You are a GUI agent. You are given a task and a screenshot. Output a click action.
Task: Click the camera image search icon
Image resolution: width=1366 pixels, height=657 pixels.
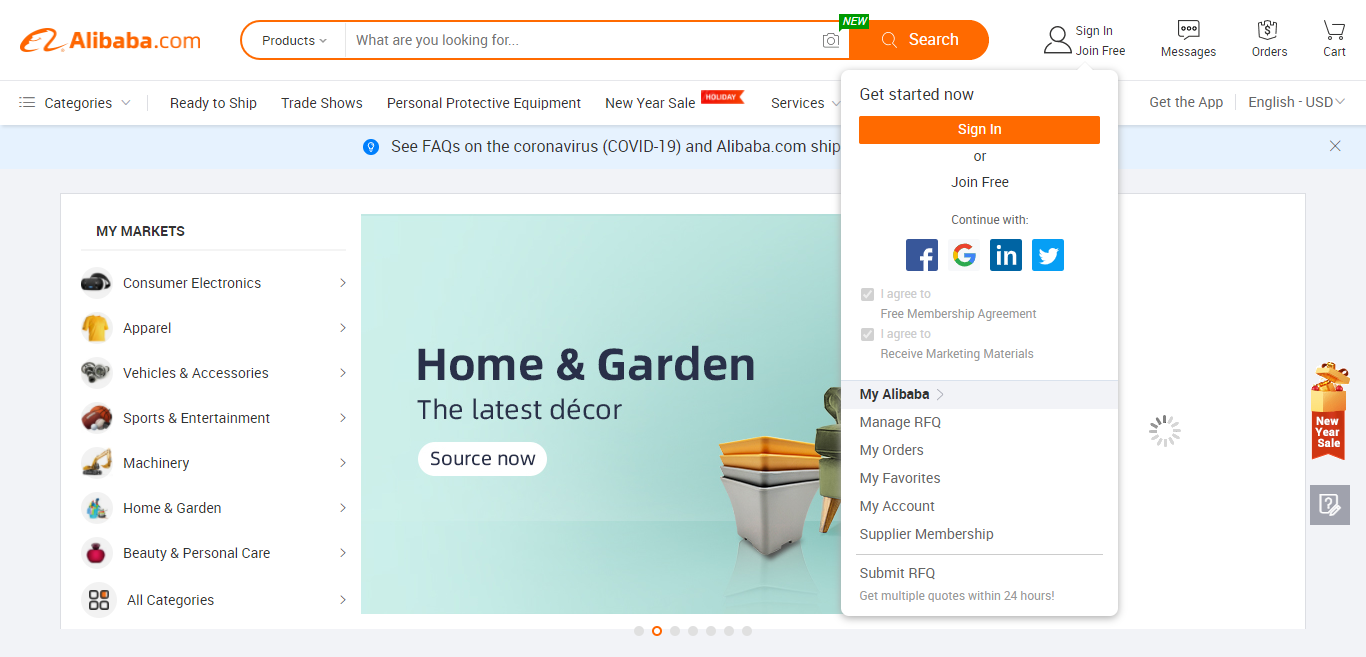(x=831, y=40)
